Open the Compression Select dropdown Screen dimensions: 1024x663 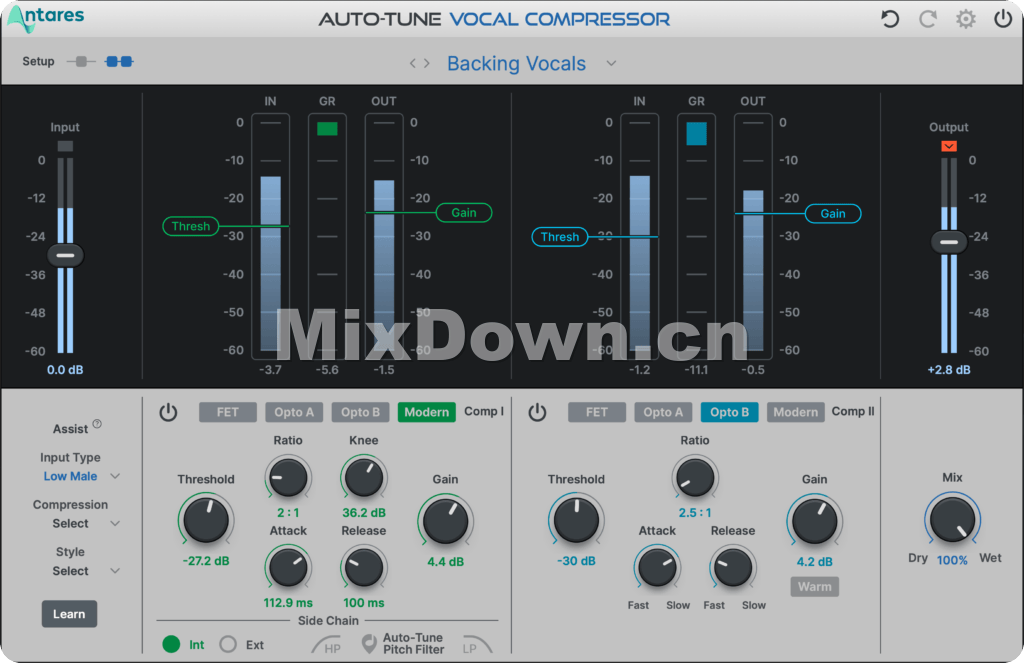coord(115,524)
